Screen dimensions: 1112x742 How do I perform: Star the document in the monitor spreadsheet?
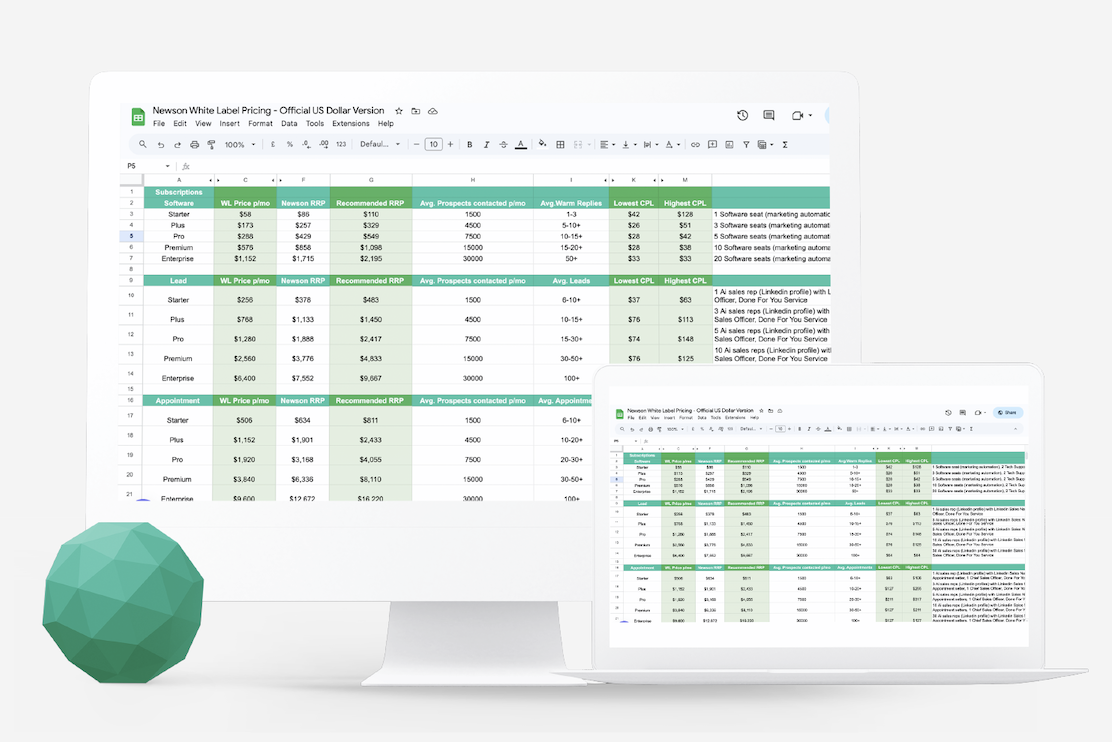point(399,111)
